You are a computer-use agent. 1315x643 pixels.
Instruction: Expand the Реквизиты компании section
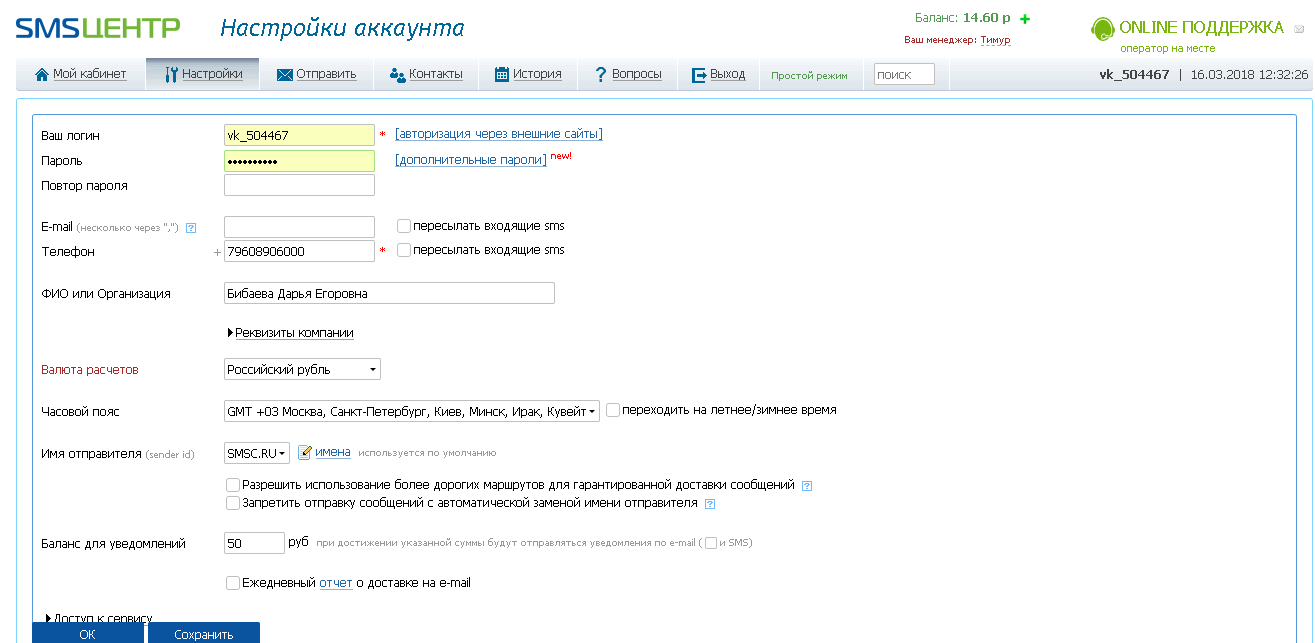[x=292, y=333]
